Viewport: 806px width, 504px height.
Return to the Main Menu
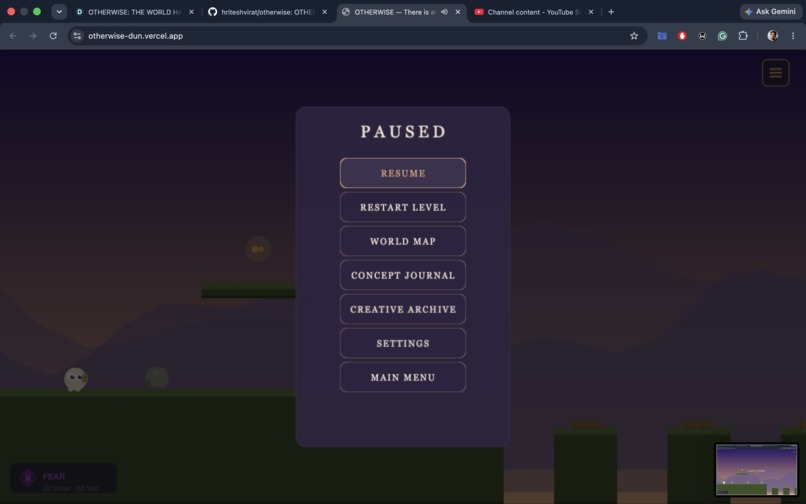click(402, 377)
